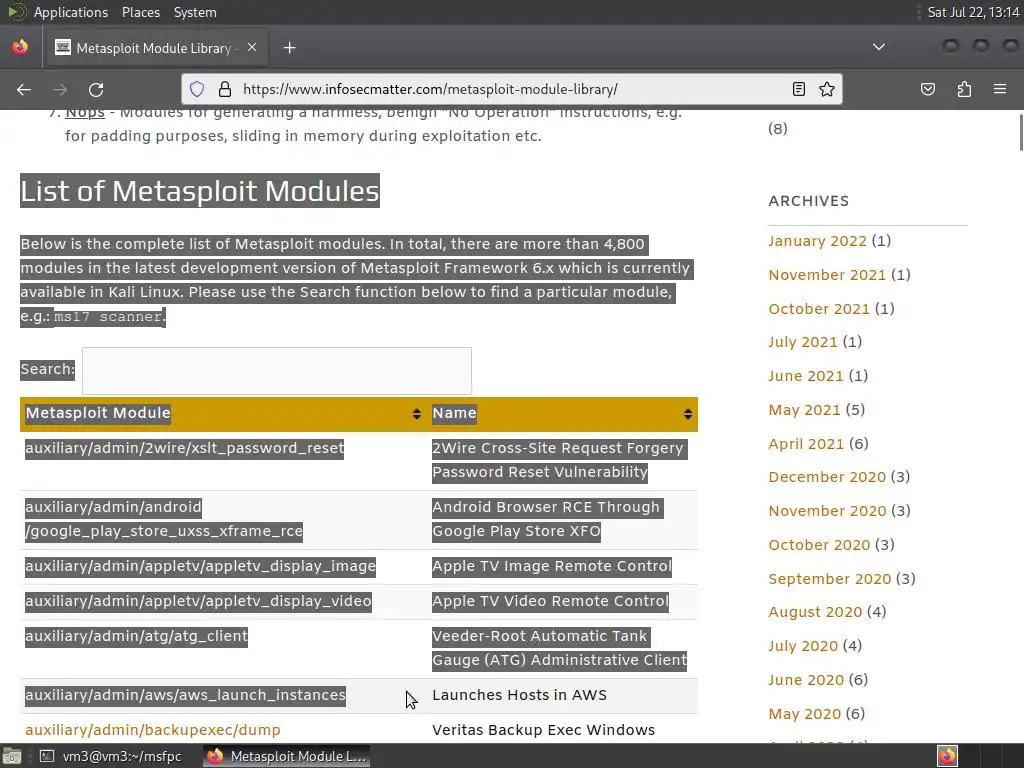
Task: Focus the module Search input field
Action: click(277, 370)
